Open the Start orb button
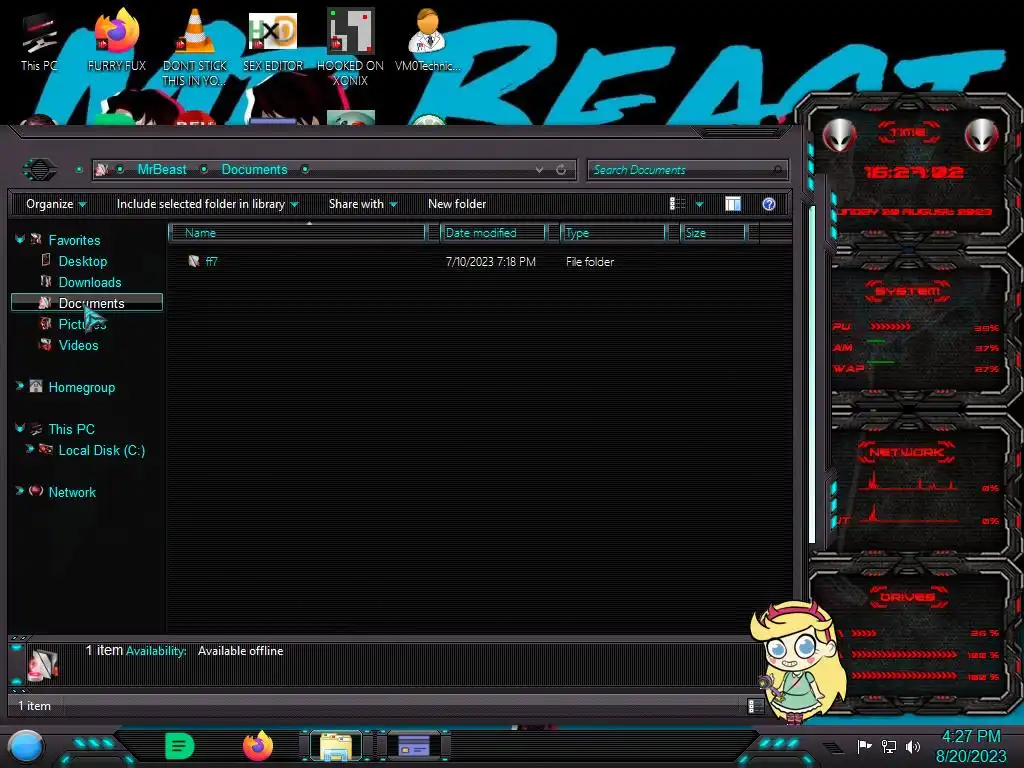 pos(26,747)
